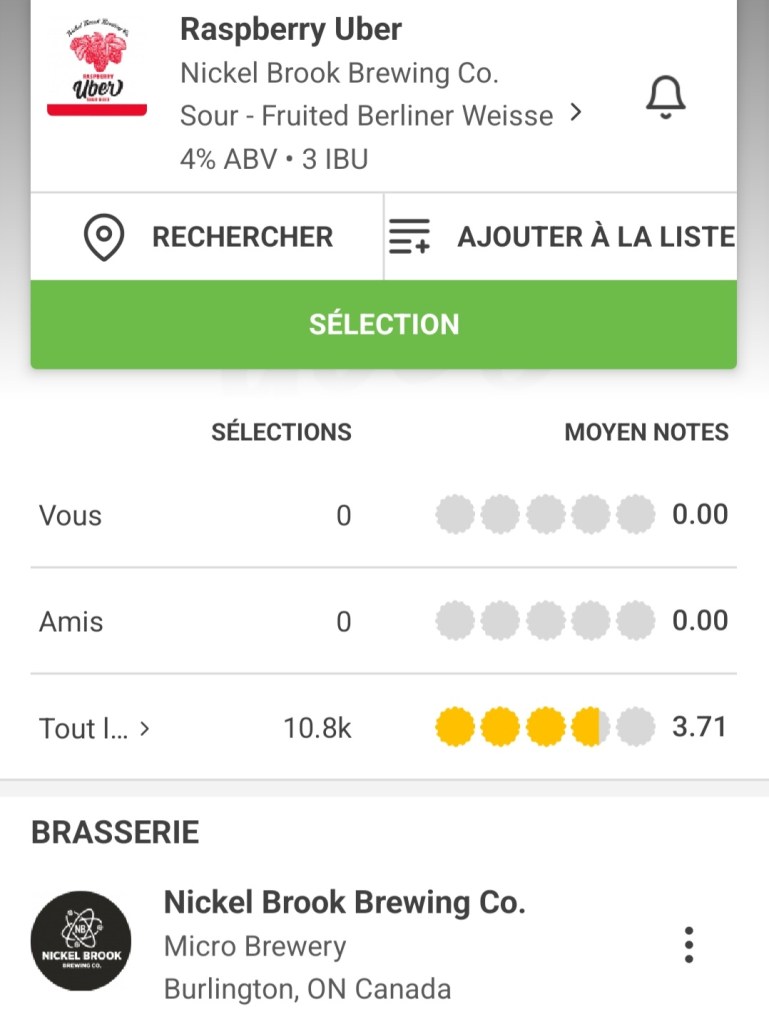
Task: Expand the Sour - Fruited Berliner Weisse style chevron
Action: (575, 114)
